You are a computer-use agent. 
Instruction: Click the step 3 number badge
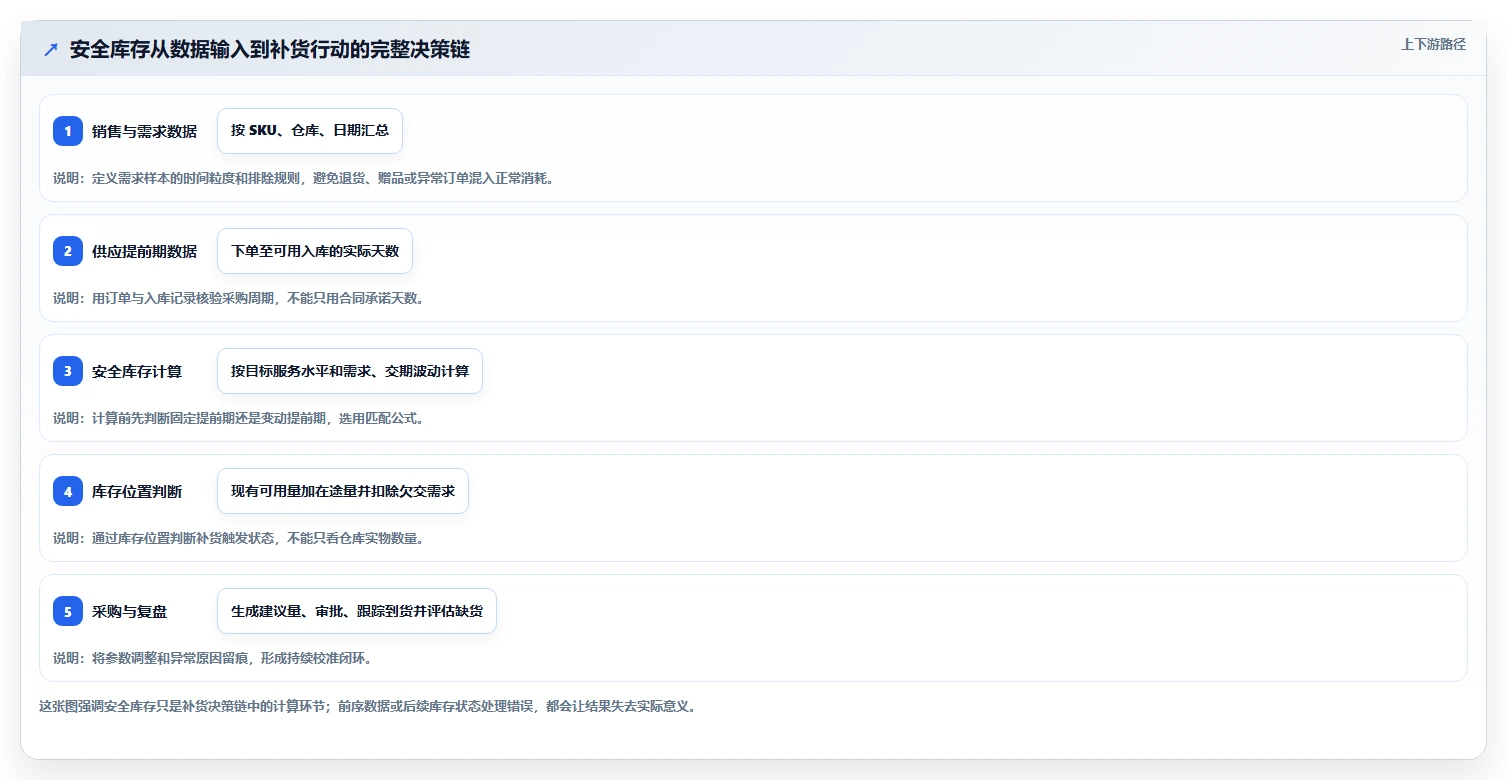(x=68, y=371)
